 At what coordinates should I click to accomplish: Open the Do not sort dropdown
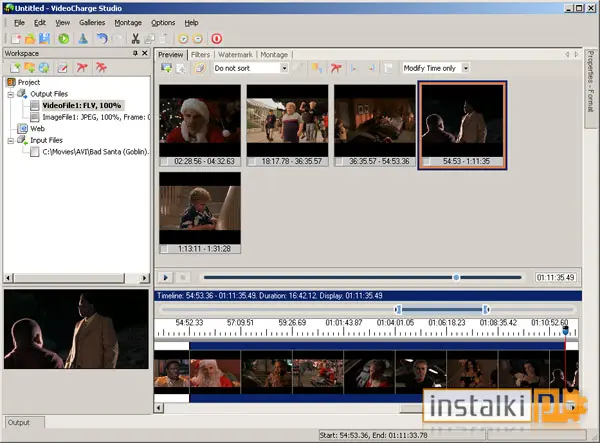pos(284,68)
